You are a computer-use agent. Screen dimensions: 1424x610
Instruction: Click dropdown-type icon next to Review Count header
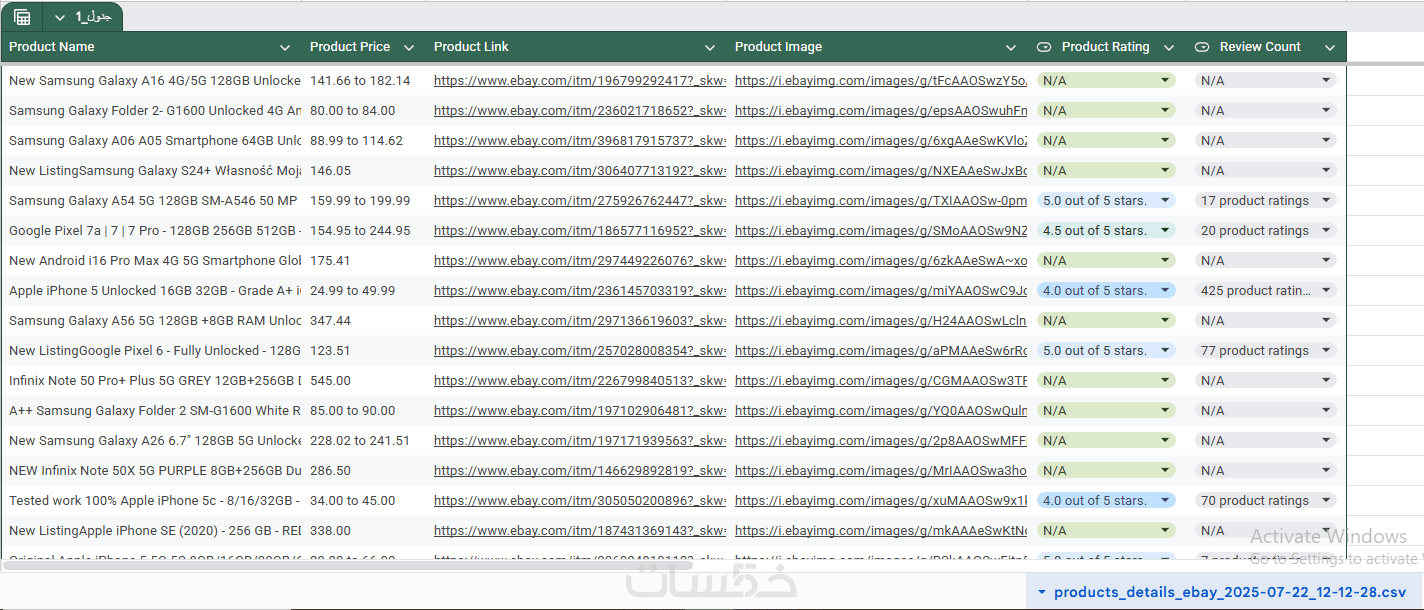point(1202,47)
